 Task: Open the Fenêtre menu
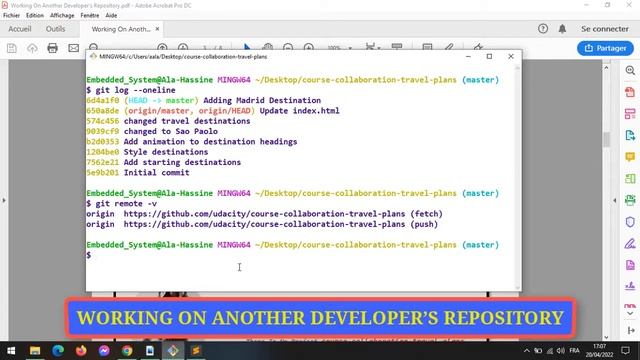(x=90, y=15)
